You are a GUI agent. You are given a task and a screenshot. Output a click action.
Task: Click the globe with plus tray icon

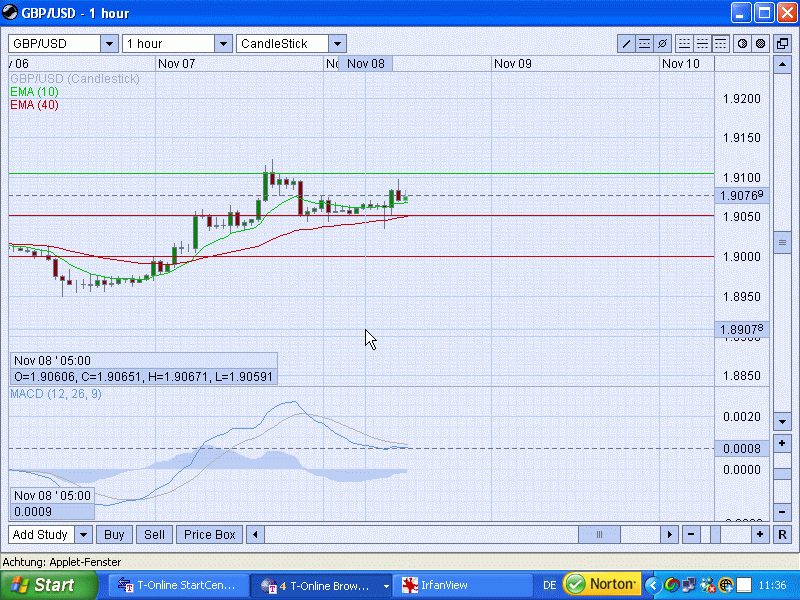coord(726,585)
